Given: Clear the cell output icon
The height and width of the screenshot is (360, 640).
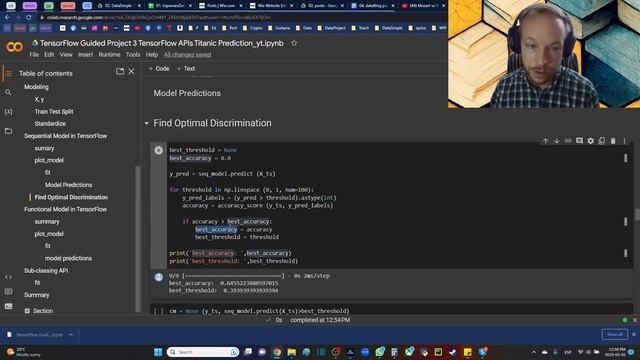Looking at the screenshot, I should click(x=159, y=278).
